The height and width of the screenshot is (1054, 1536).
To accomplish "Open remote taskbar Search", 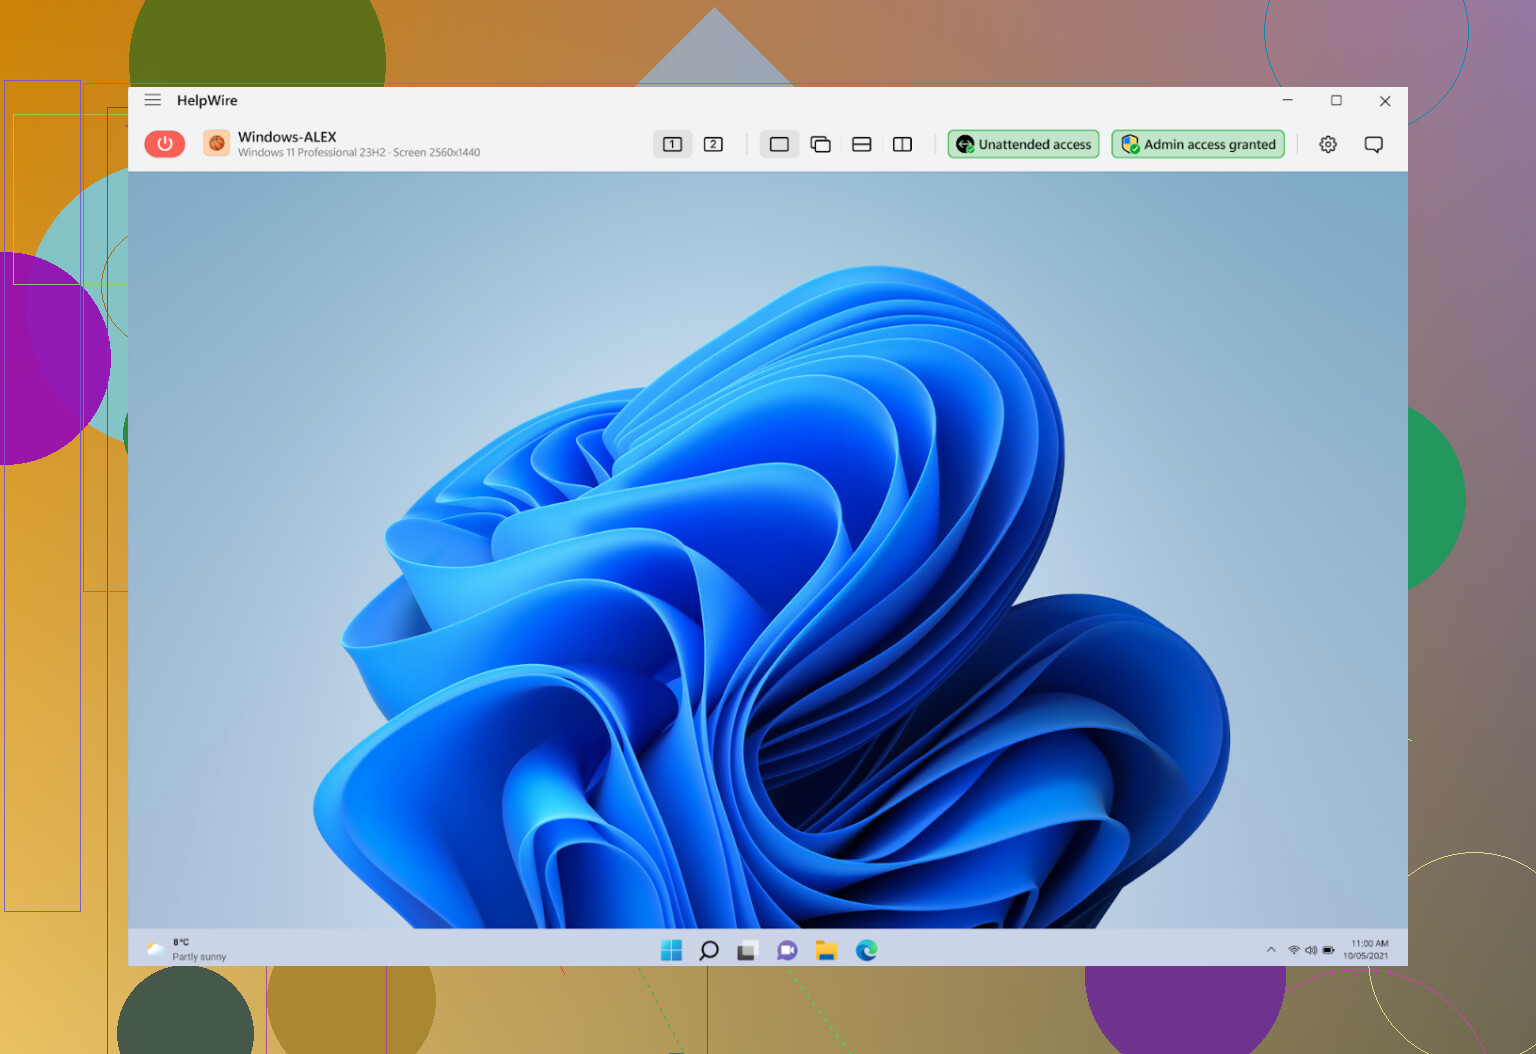I will pyautogui.click(x=709, y=950).
